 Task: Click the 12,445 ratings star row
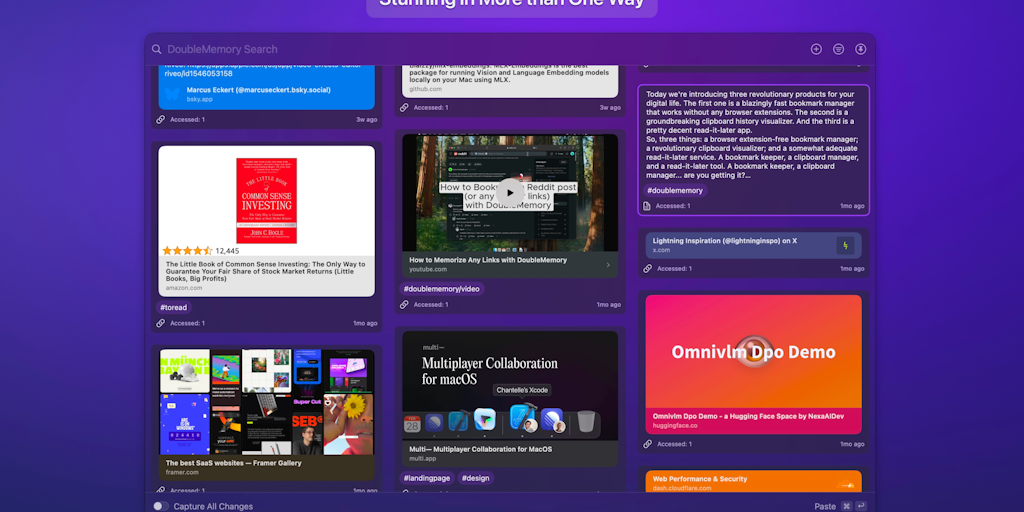(x=201, y=251)
